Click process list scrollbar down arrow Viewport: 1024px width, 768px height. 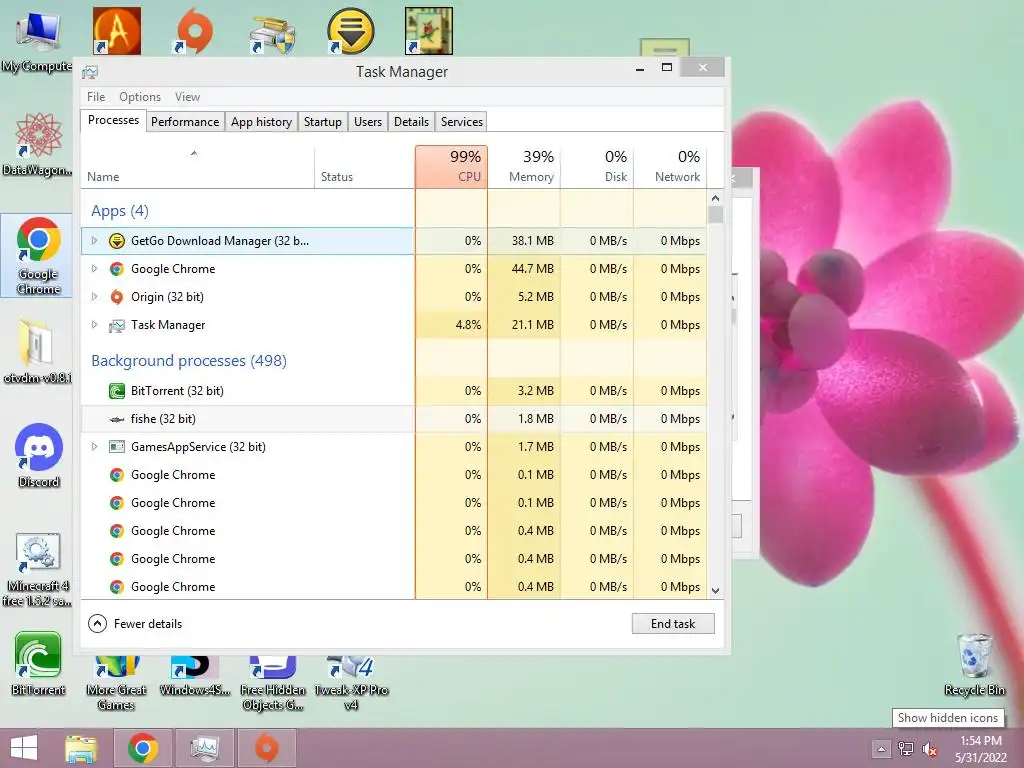715,590
